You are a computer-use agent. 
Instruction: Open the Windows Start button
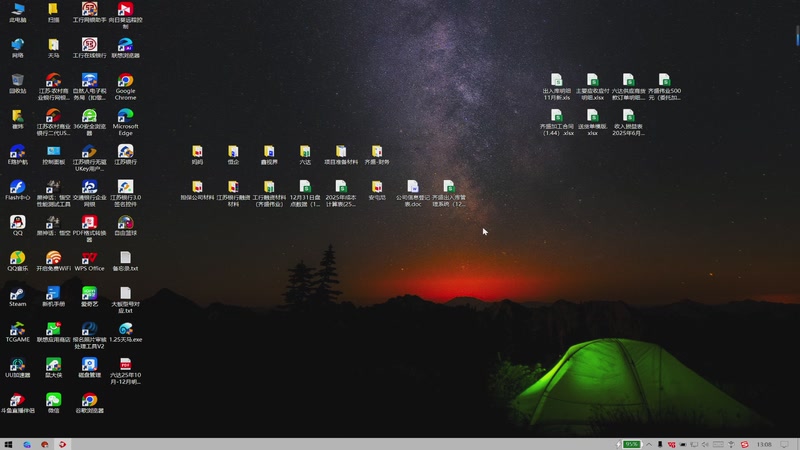[x=8, y=444]
